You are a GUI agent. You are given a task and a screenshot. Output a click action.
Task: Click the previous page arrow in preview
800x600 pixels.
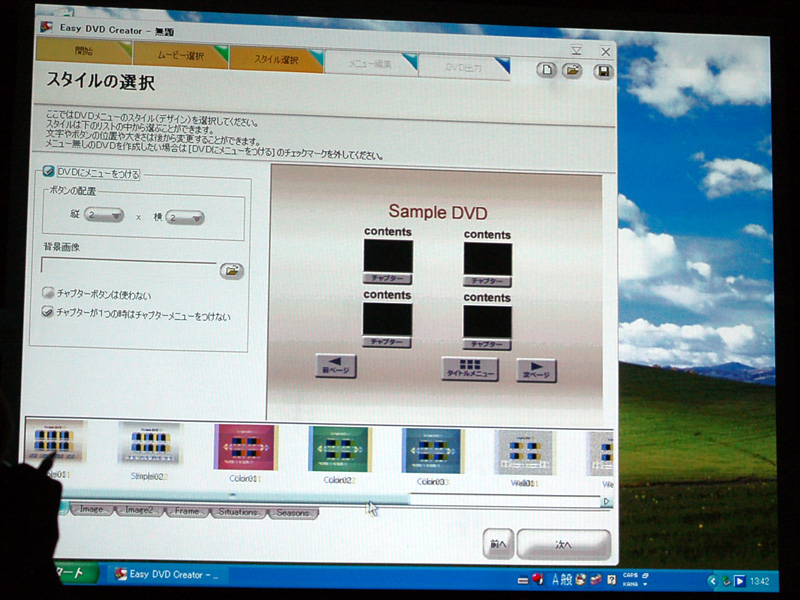[335, 366]
